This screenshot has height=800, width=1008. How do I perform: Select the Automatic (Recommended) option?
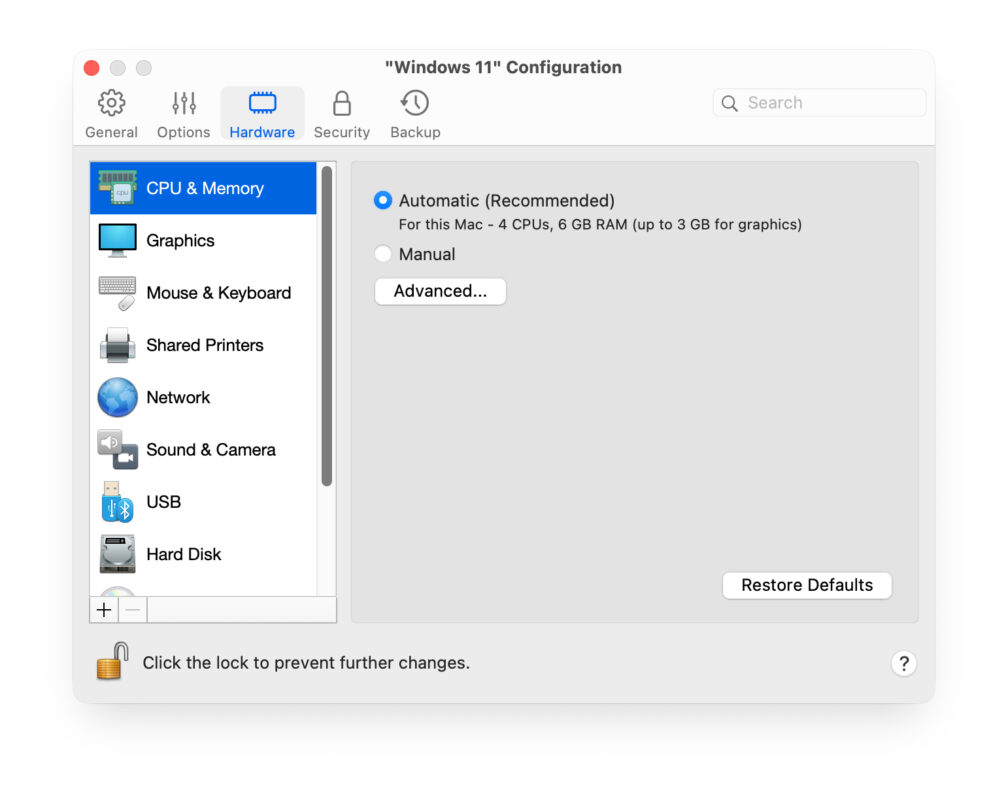click(x=382, y=200)
